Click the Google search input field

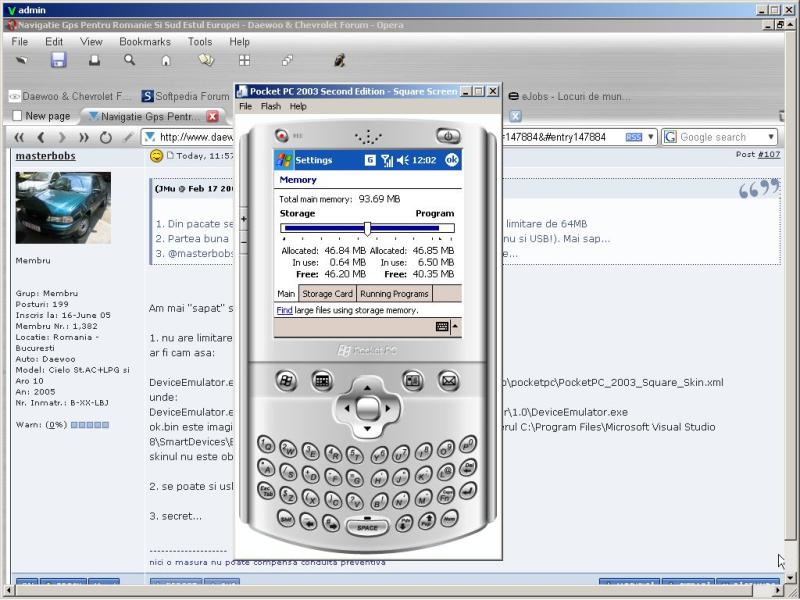(722, 137)
